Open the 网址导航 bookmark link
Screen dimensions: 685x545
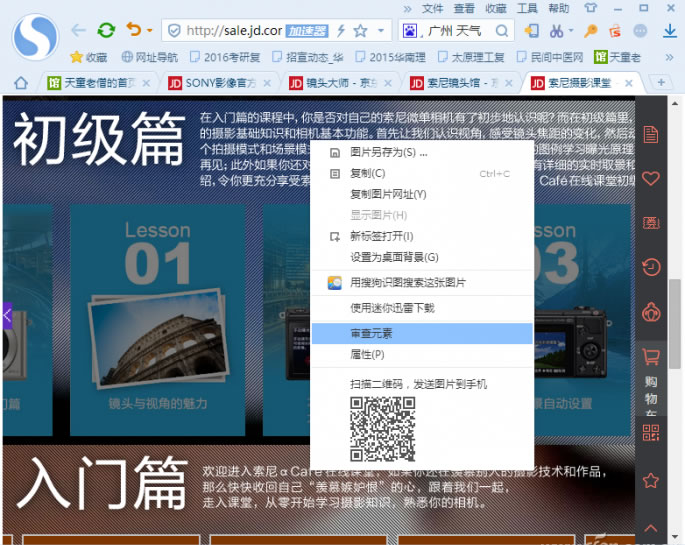pos(150,57)
